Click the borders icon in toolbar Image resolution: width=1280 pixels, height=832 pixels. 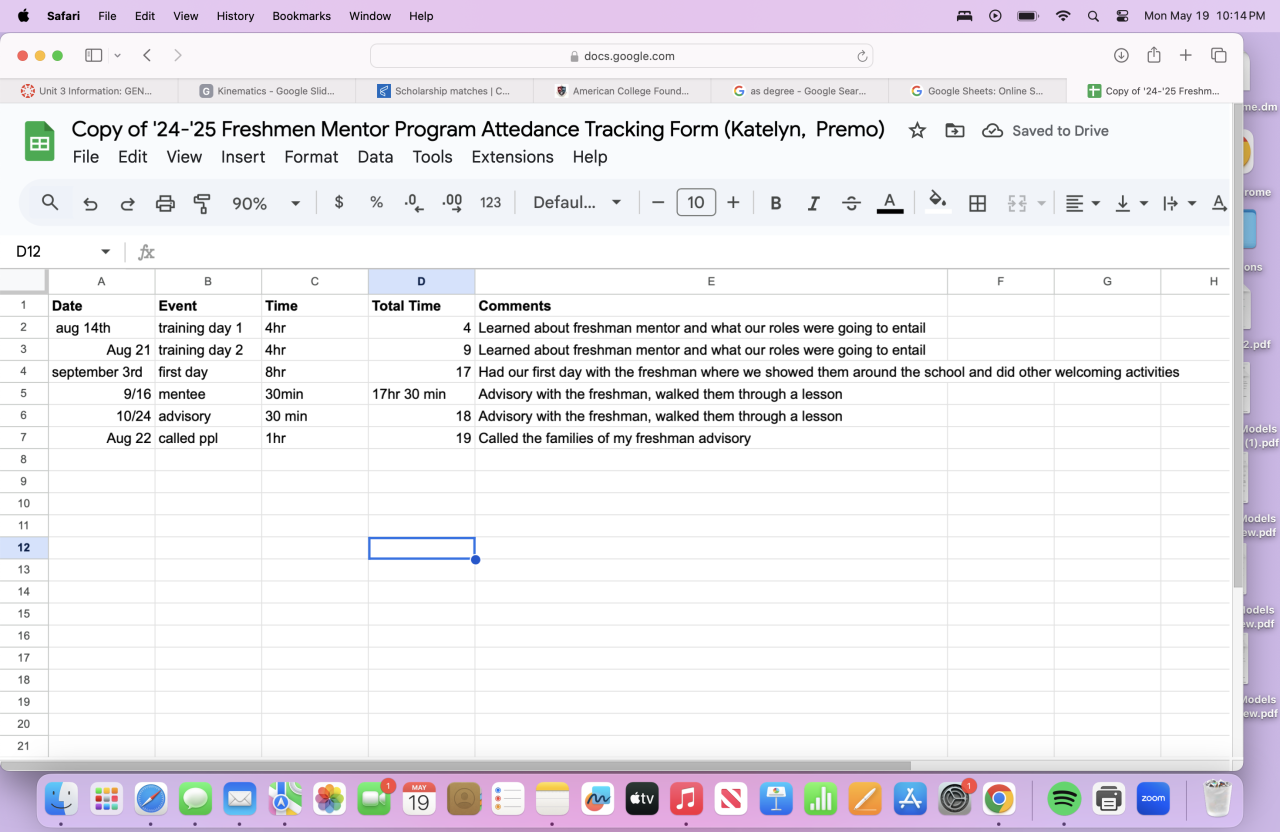977,203
